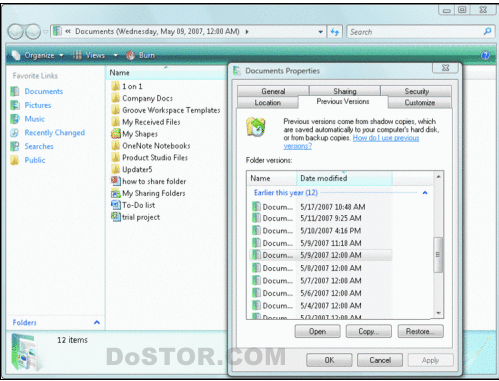Image resolution: width=499 pixels, height=381 pixels.
Task: Expand the Folders pane chevron
Action: click(97, 322)
